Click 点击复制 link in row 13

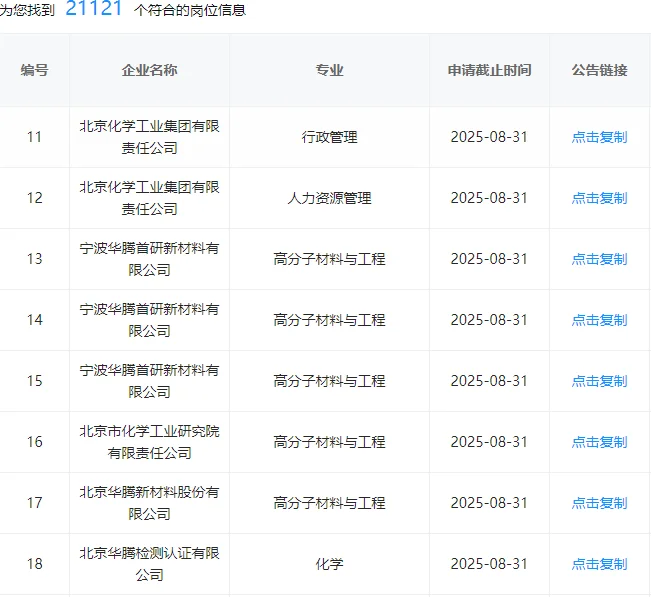click(x=599, y=259)
